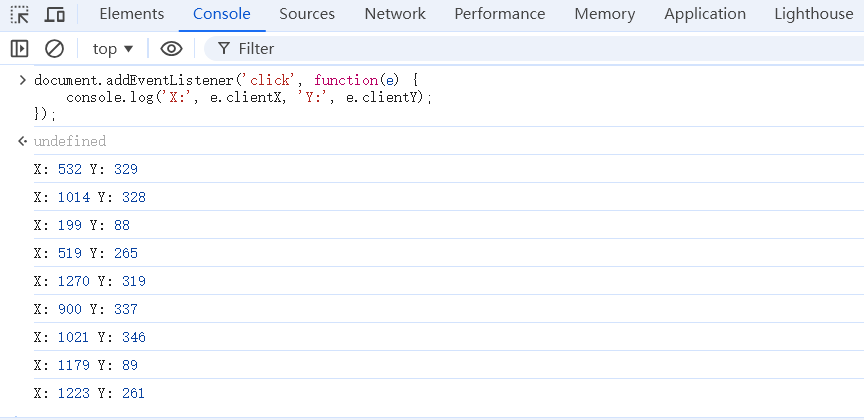Click the input prompt chevron beside document.addEventListener
This screenshot has width=864, height=420.
(23, 80)
